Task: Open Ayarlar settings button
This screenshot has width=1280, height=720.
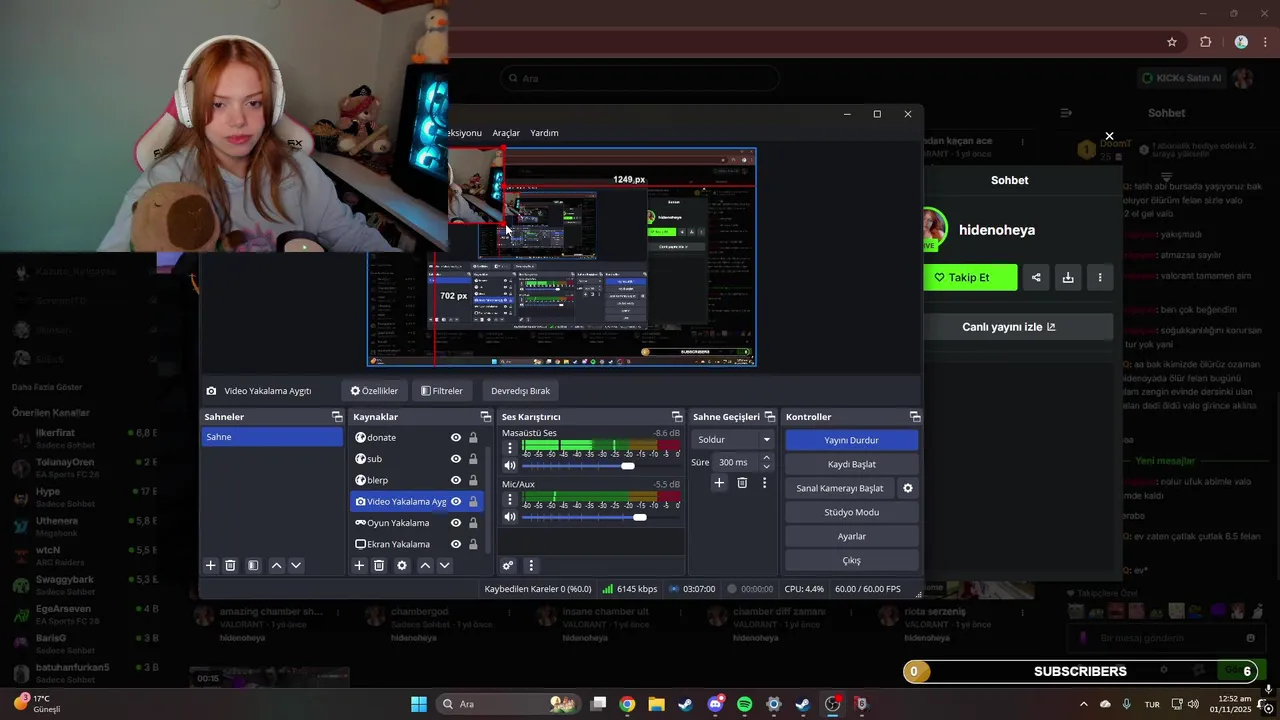Action: [851, 536]
